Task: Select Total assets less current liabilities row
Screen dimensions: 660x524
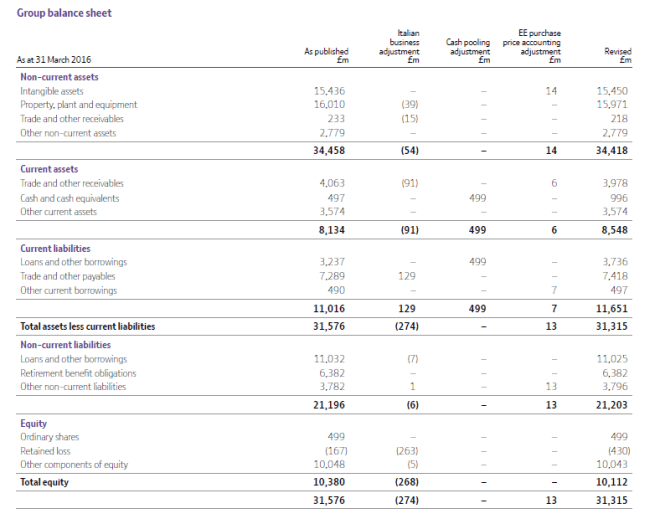Action: pyautogui.click(x=87, y=326)
